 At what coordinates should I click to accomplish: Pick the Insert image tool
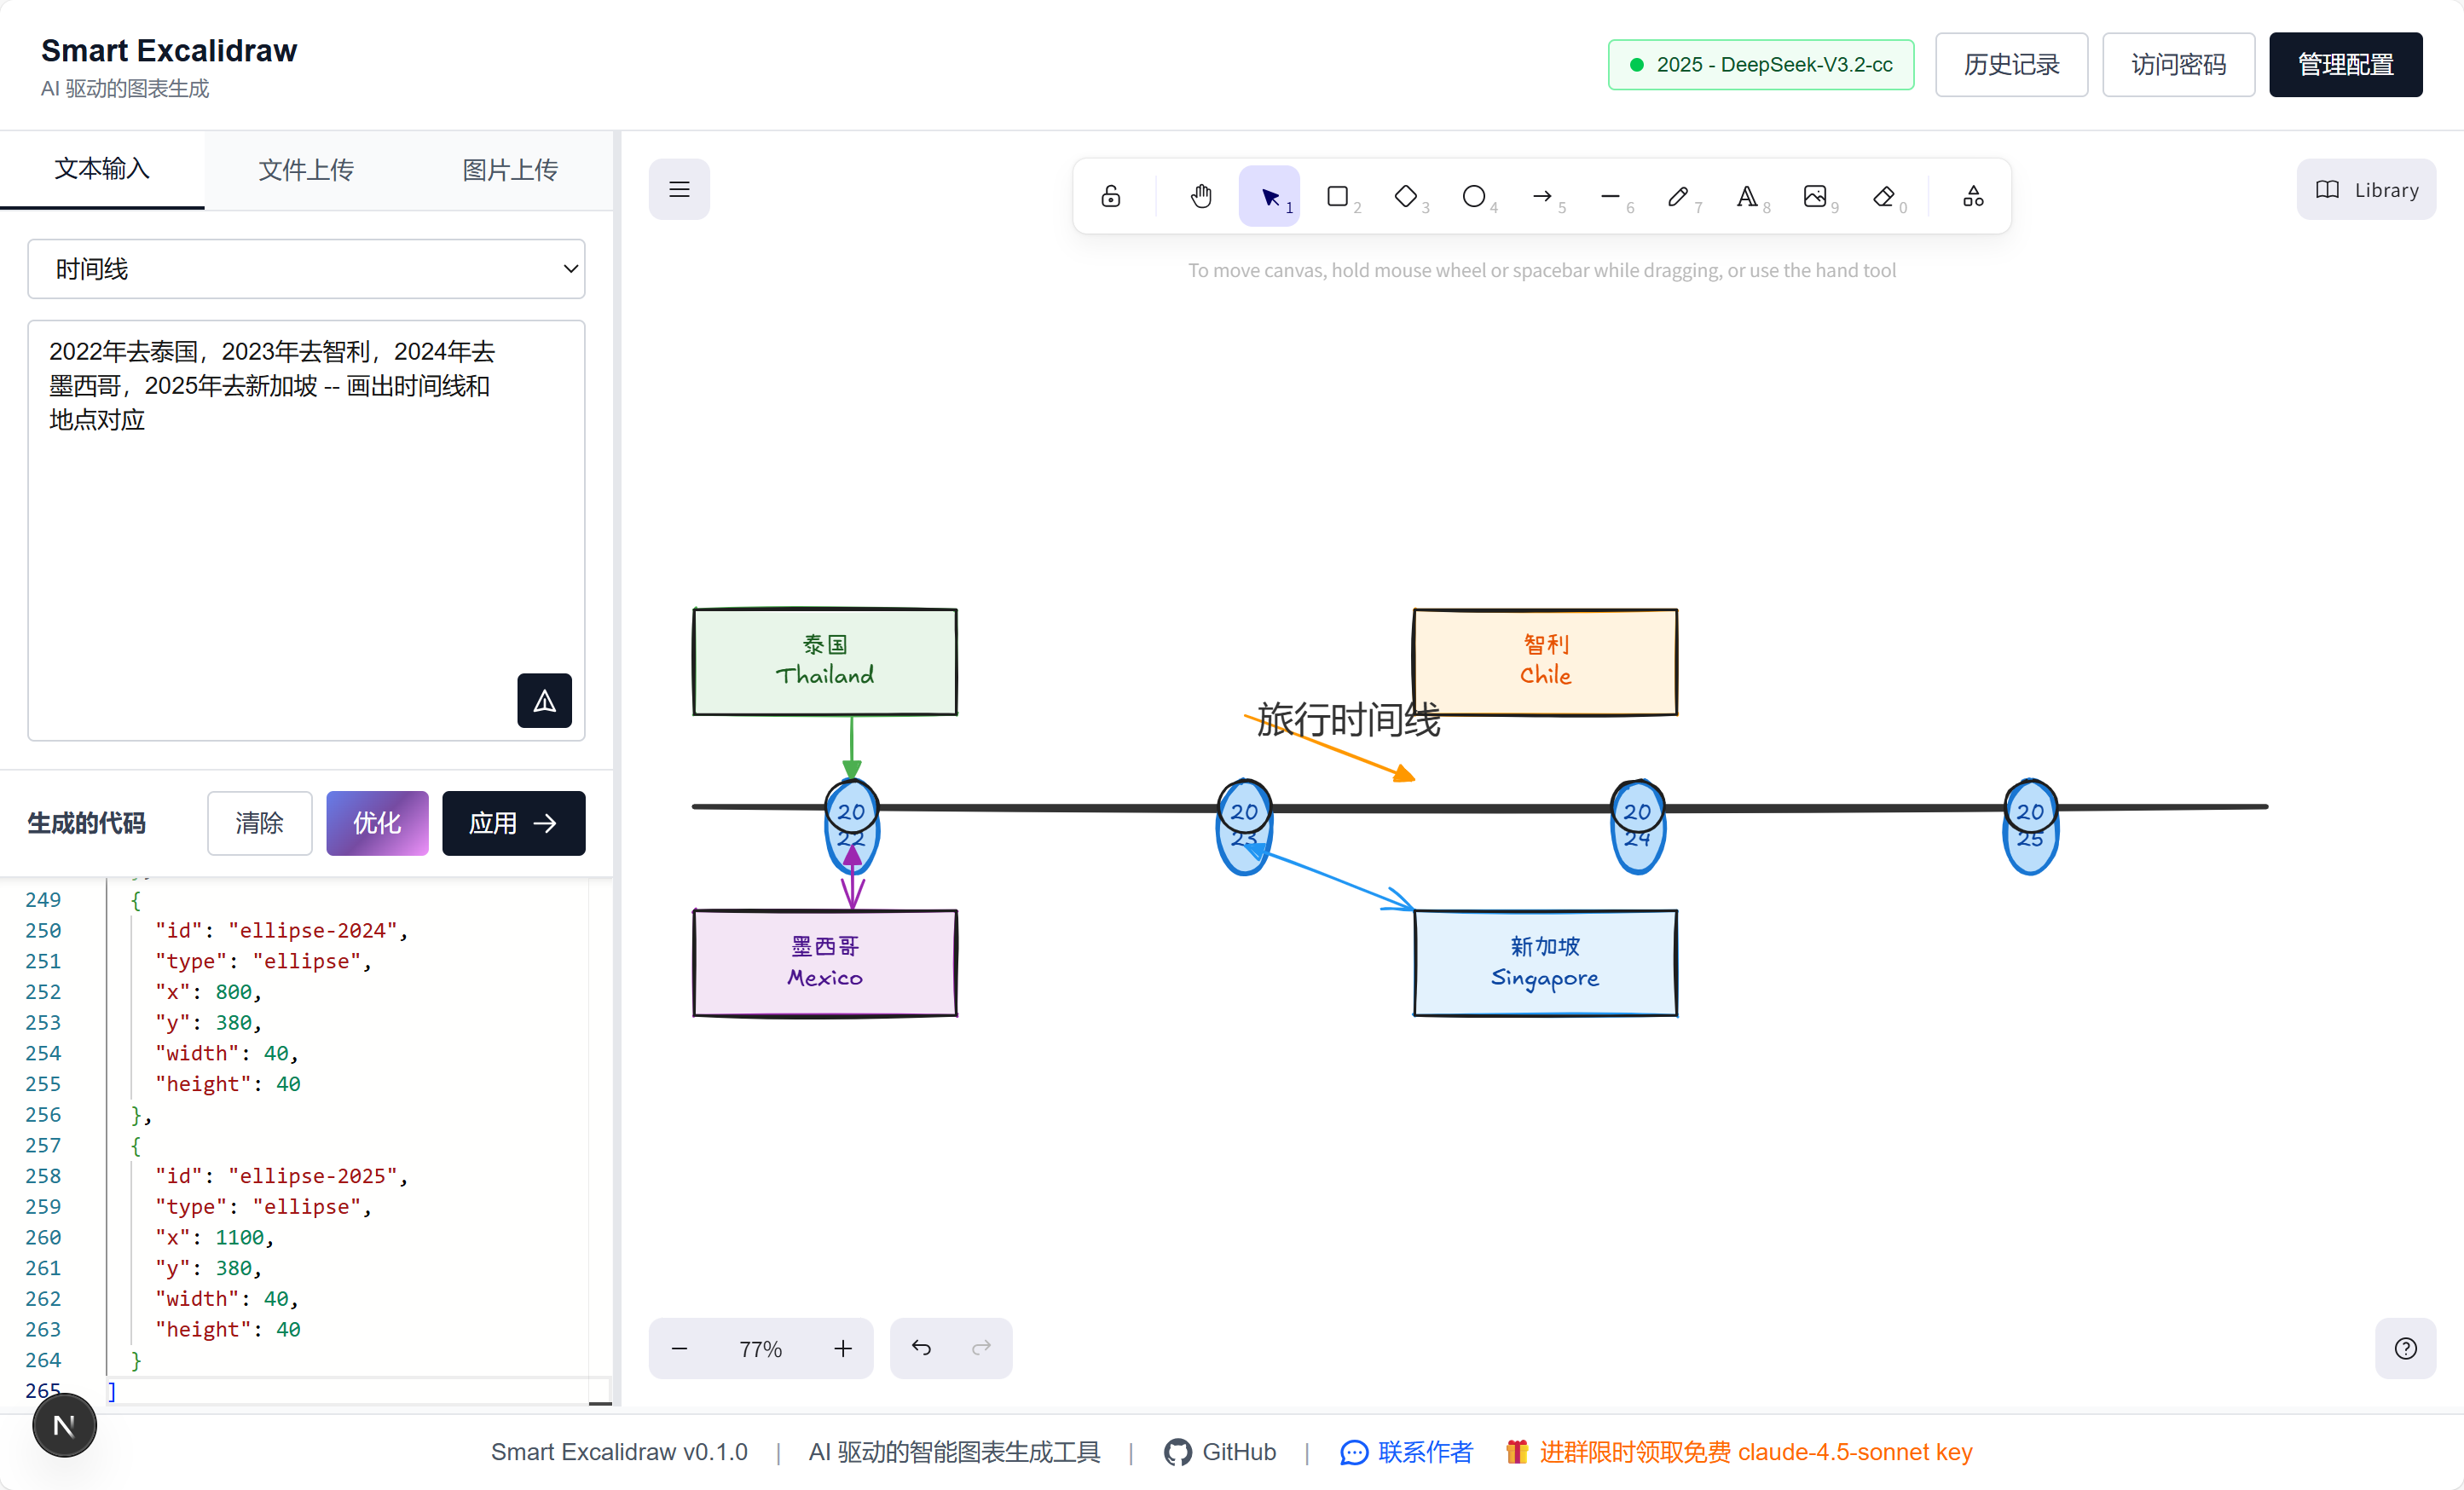[x=1815, y=196]
